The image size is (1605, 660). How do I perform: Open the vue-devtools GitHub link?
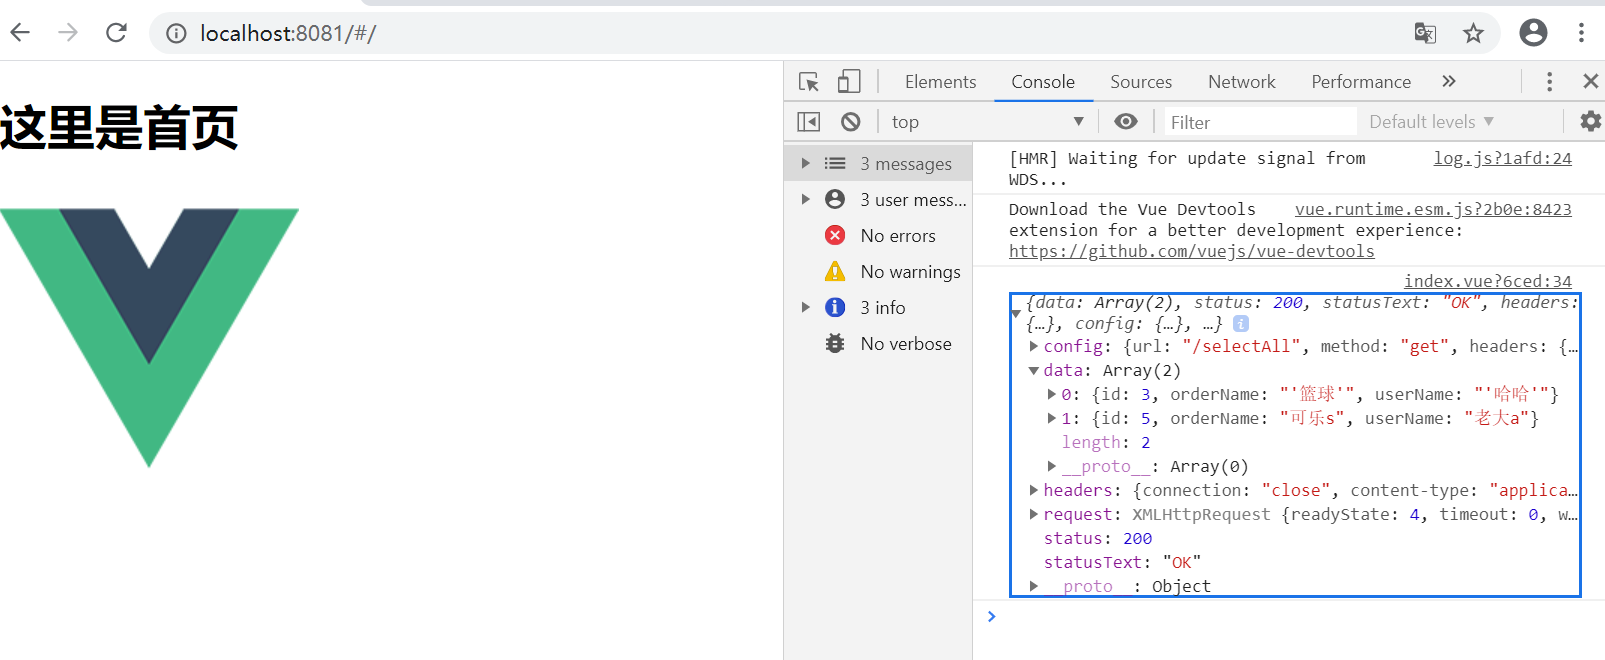1191,251
